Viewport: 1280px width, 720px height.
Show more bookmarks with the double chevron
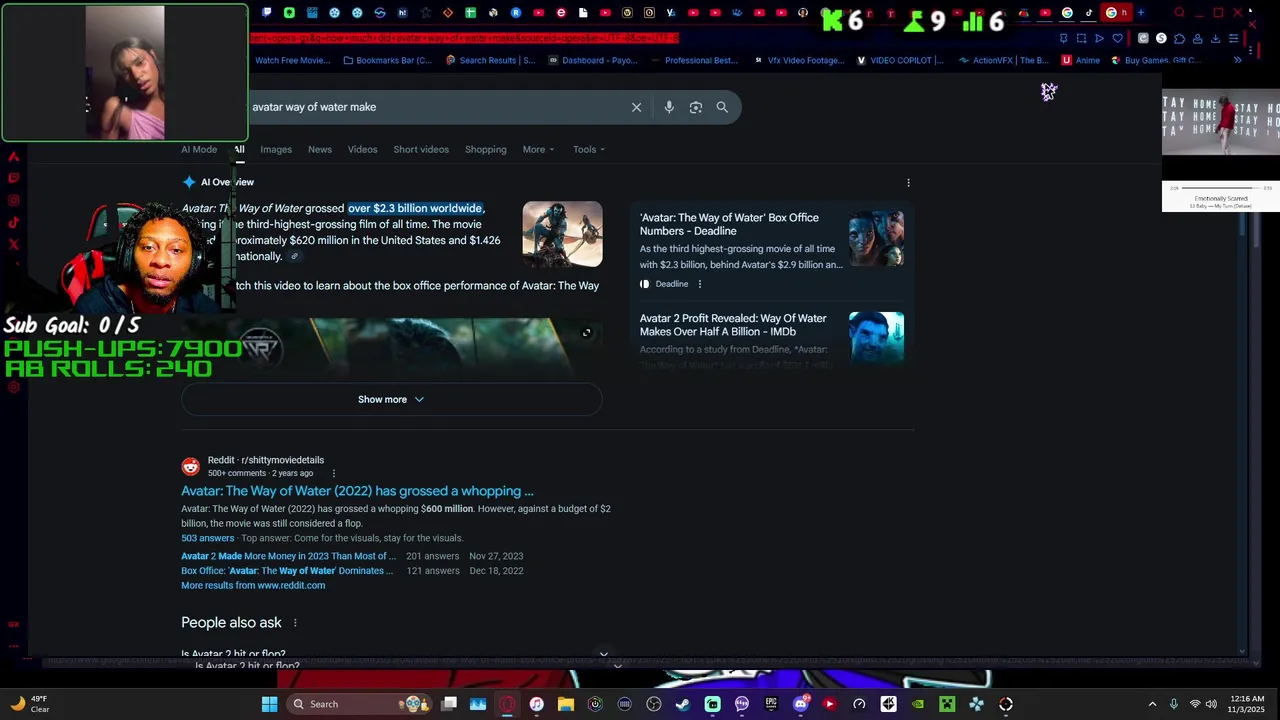[1237, 60]
